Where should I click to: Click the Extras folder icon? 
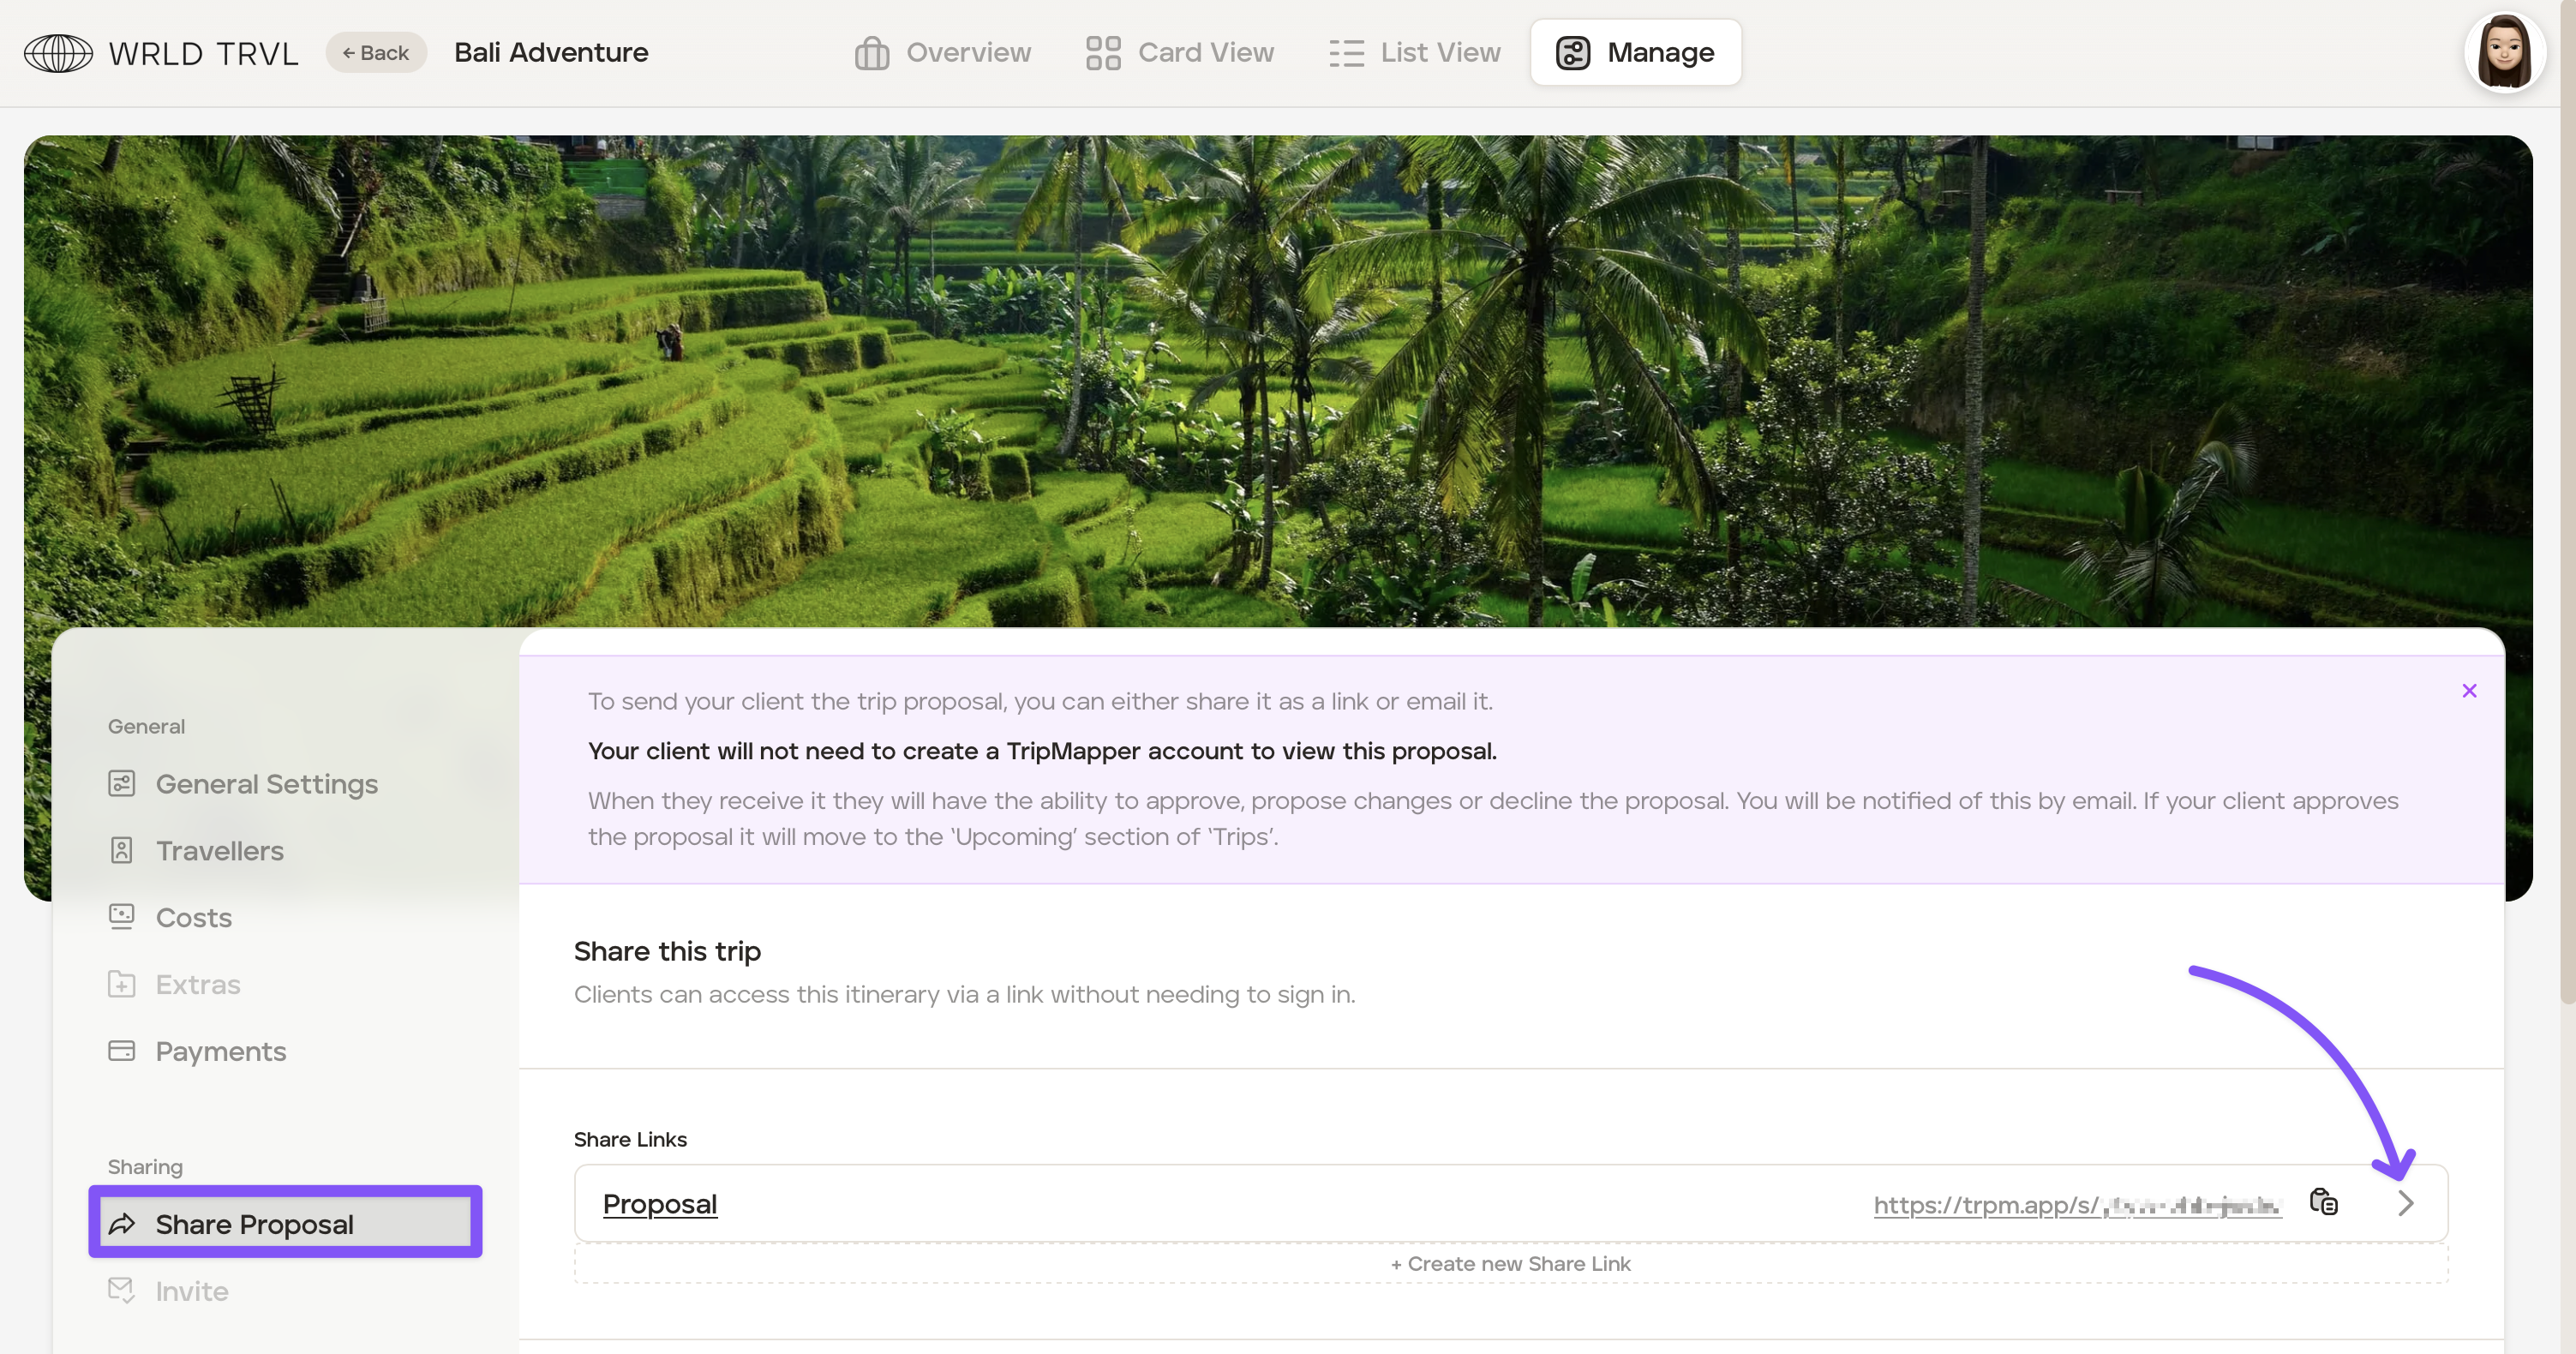[x=121, y=984]
